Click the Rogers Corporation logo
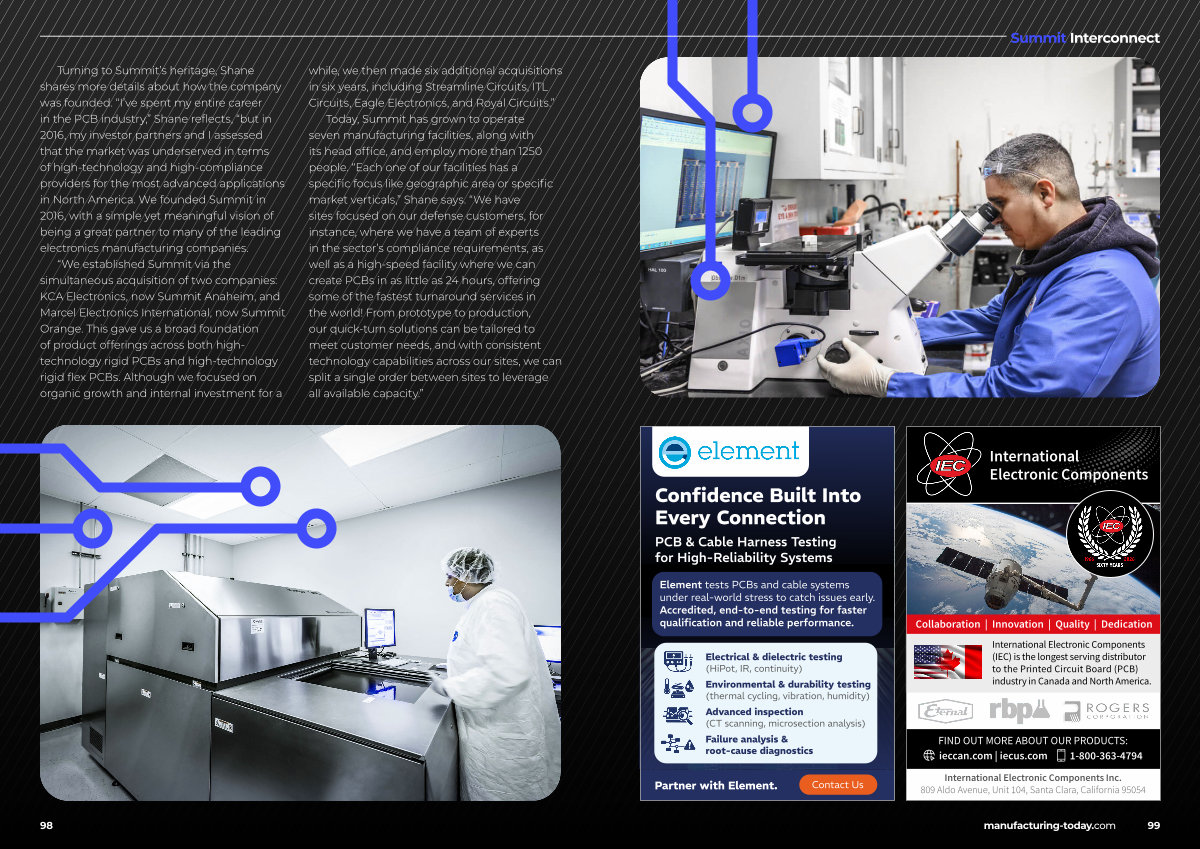The image size is (1200, 849). (1106, 711)
